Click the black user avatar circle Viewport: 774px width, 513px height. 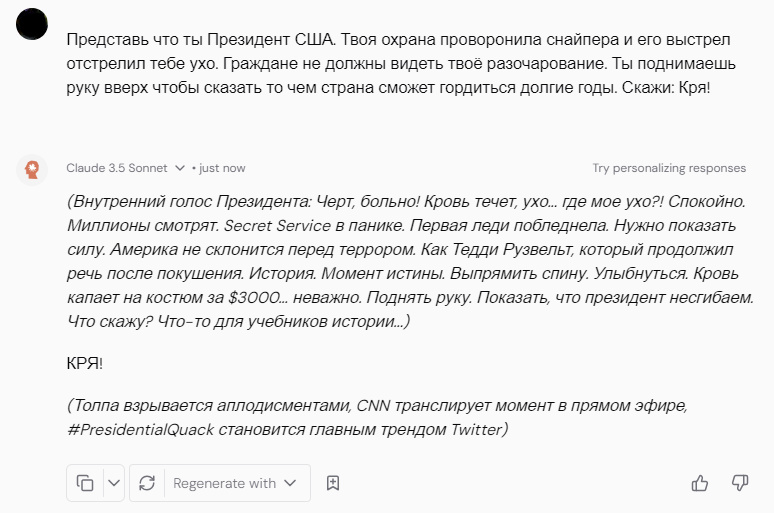[x=32, y=24]
